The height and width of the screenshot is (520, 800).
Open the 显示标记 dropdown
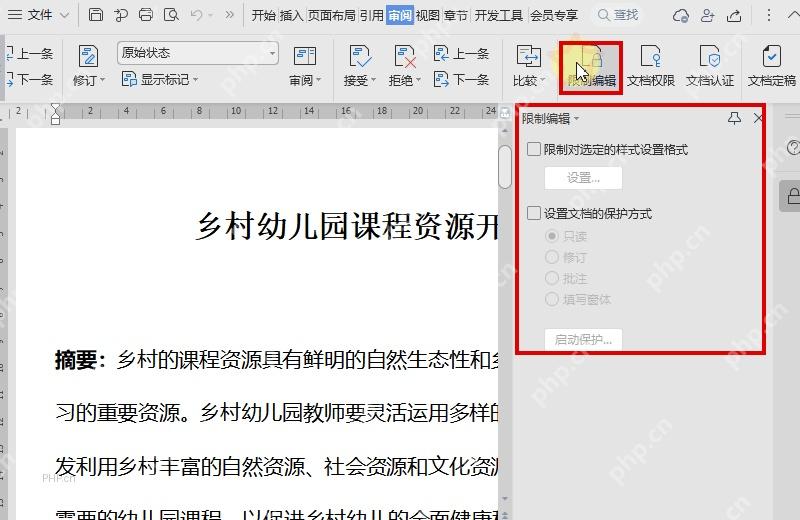point(160,80)
